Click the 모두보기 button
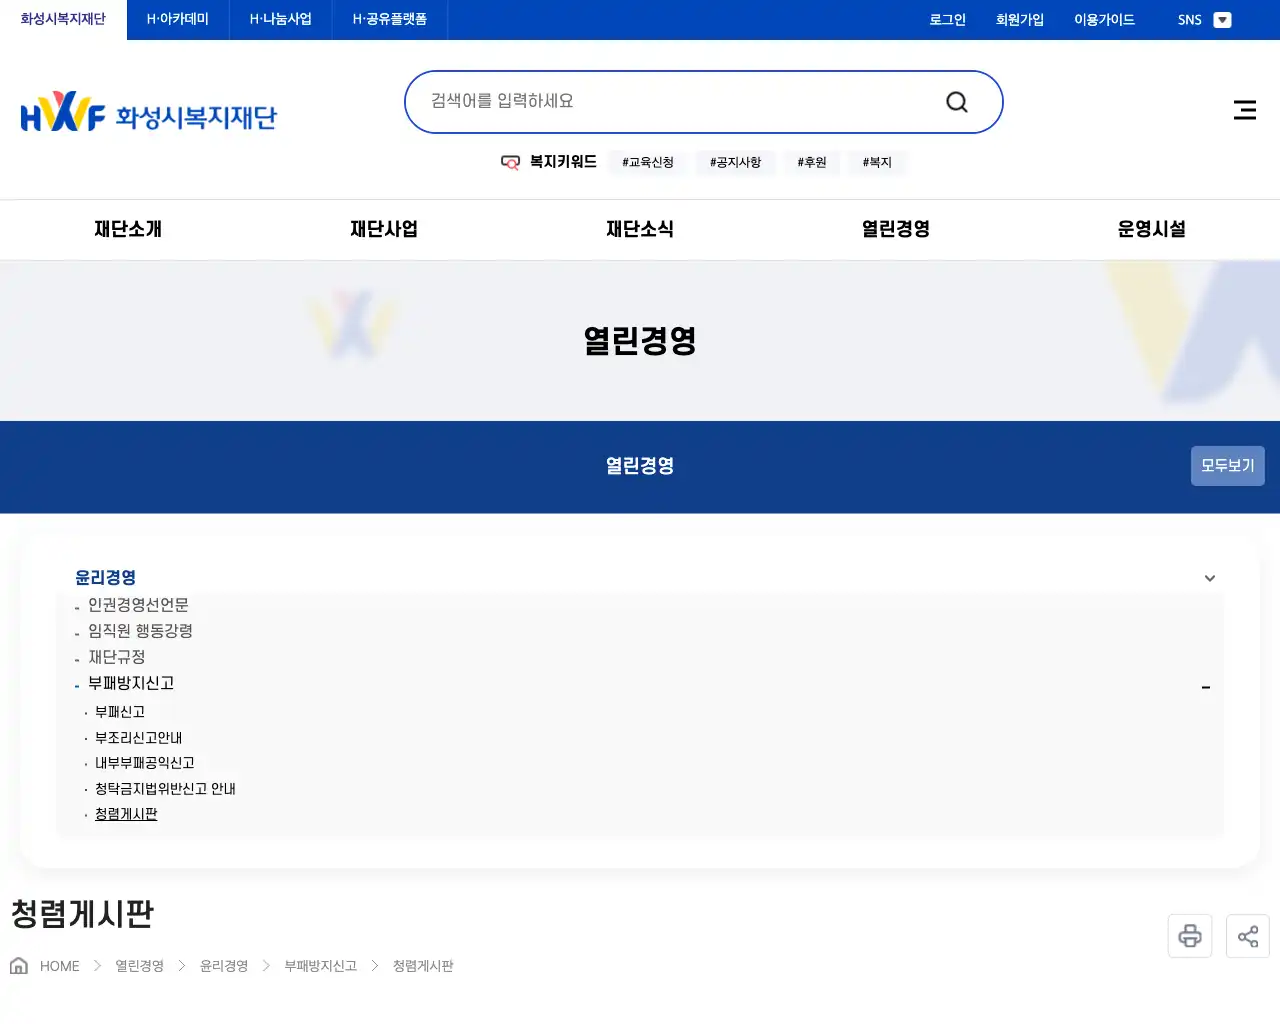 [1227, 466]
